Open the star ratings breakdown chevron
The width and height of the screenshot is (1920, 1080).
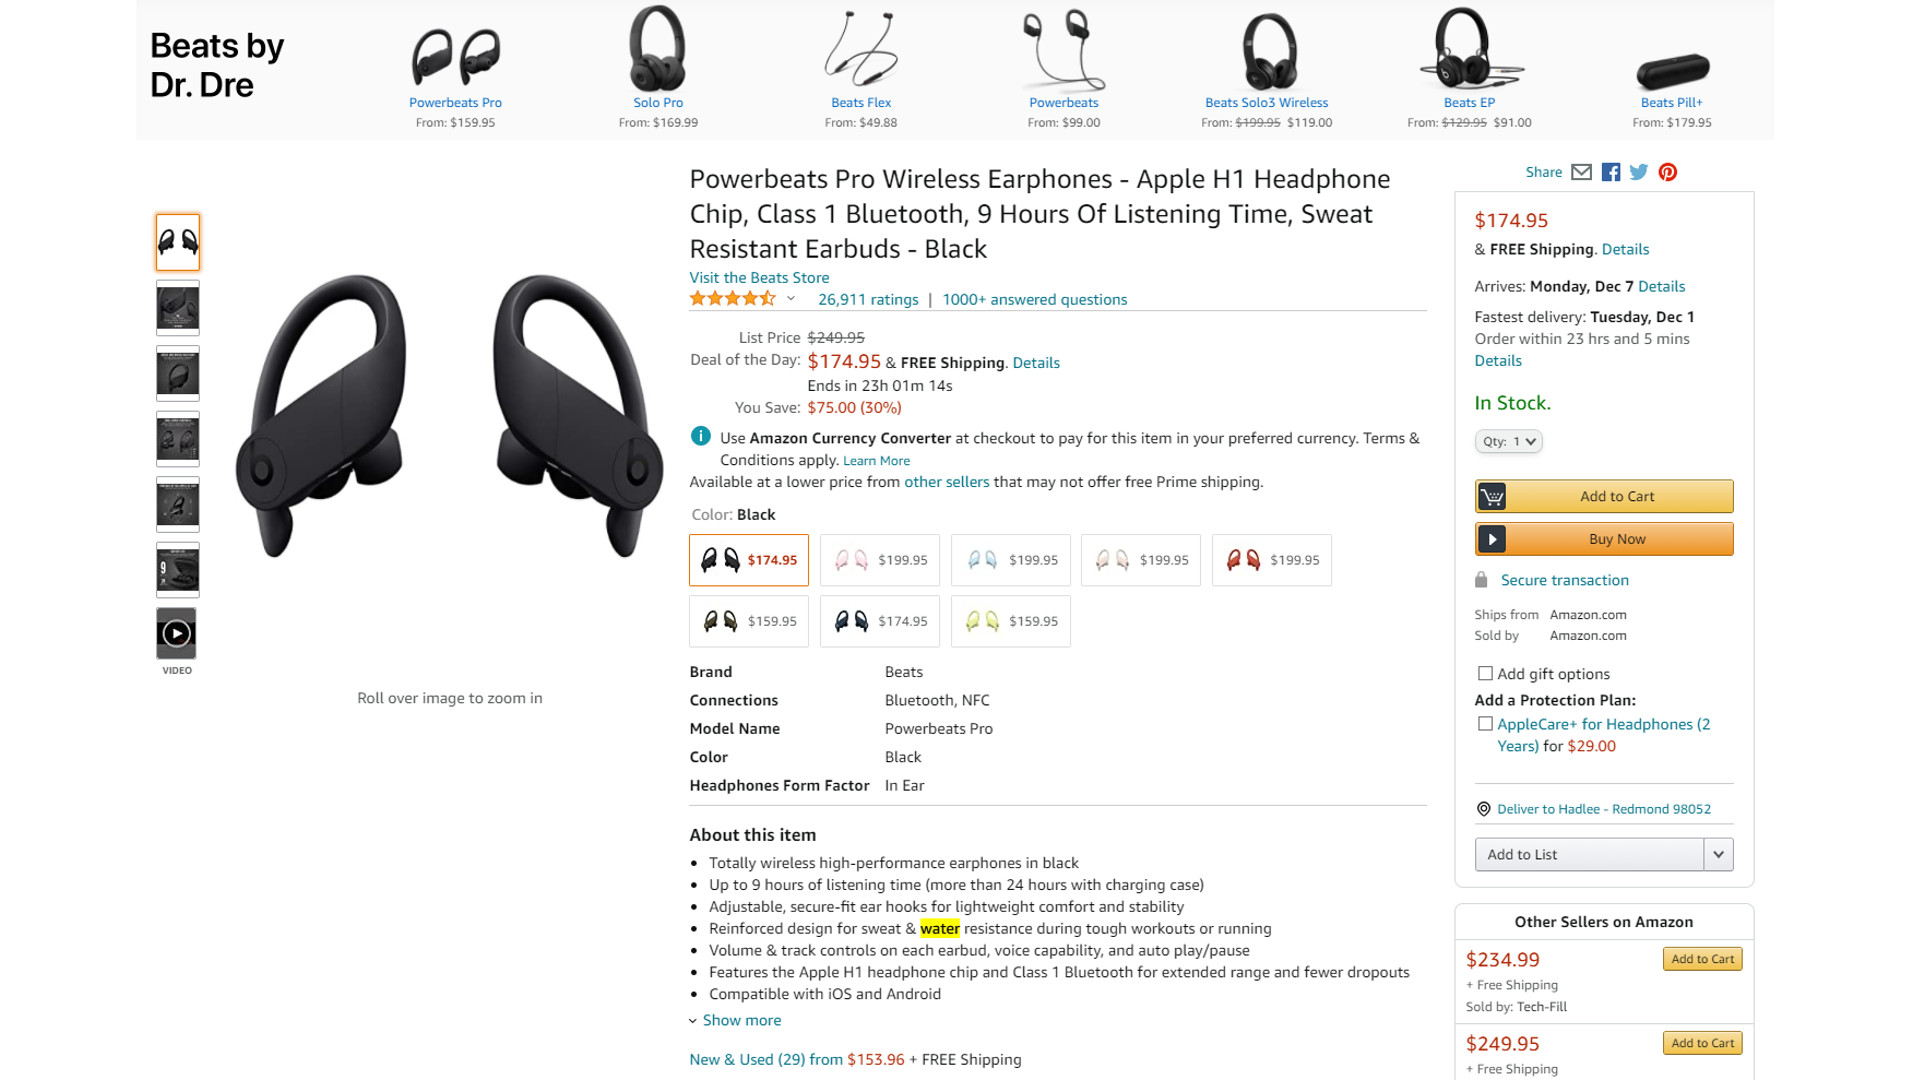[791, 298]
